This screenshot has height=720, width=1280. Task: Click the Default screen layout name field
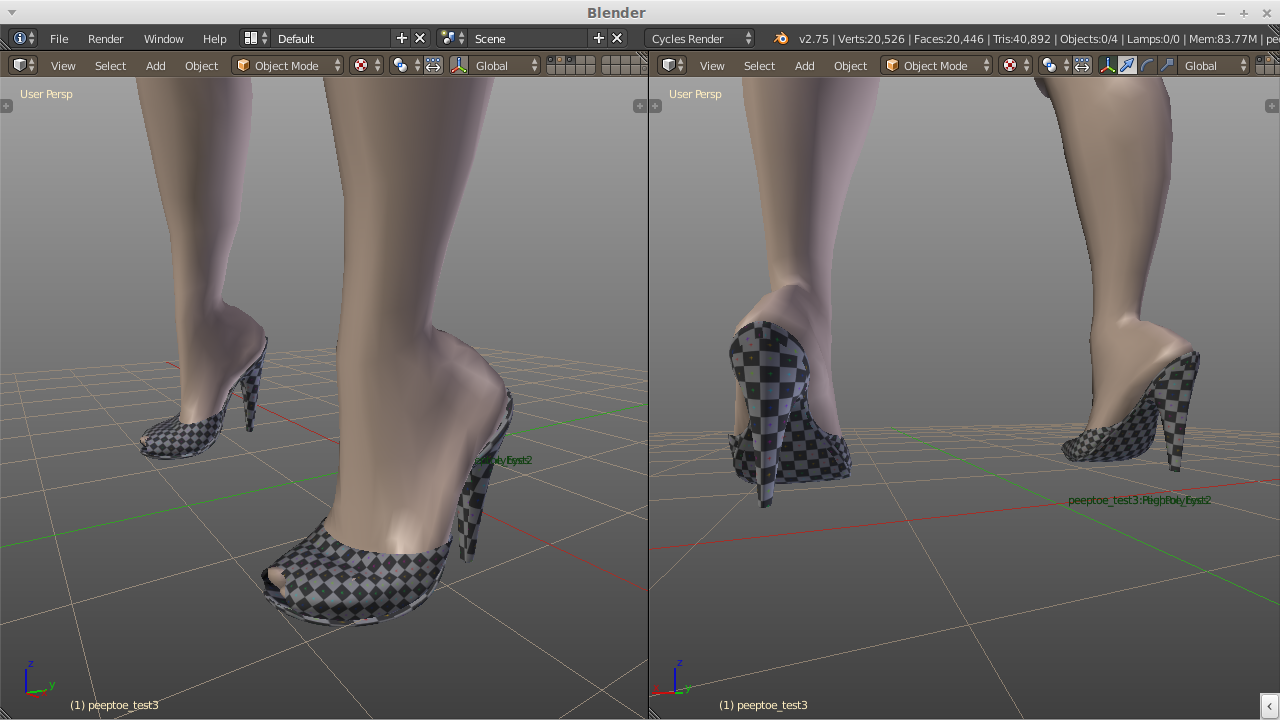coord(332,38)
